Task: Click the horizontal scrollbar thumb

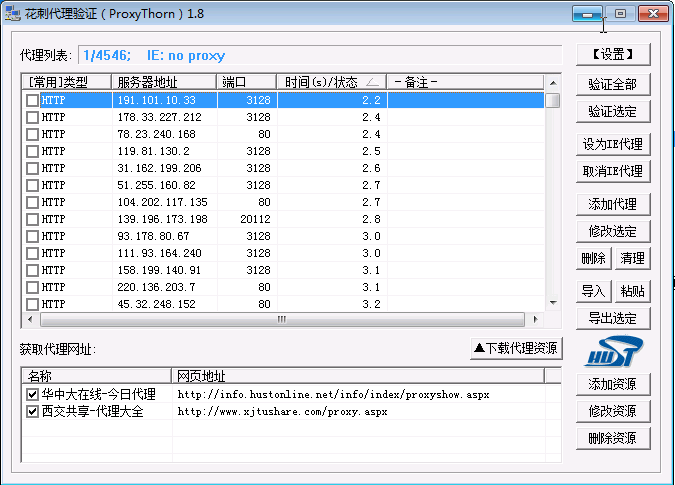Action: coord(282,319)
